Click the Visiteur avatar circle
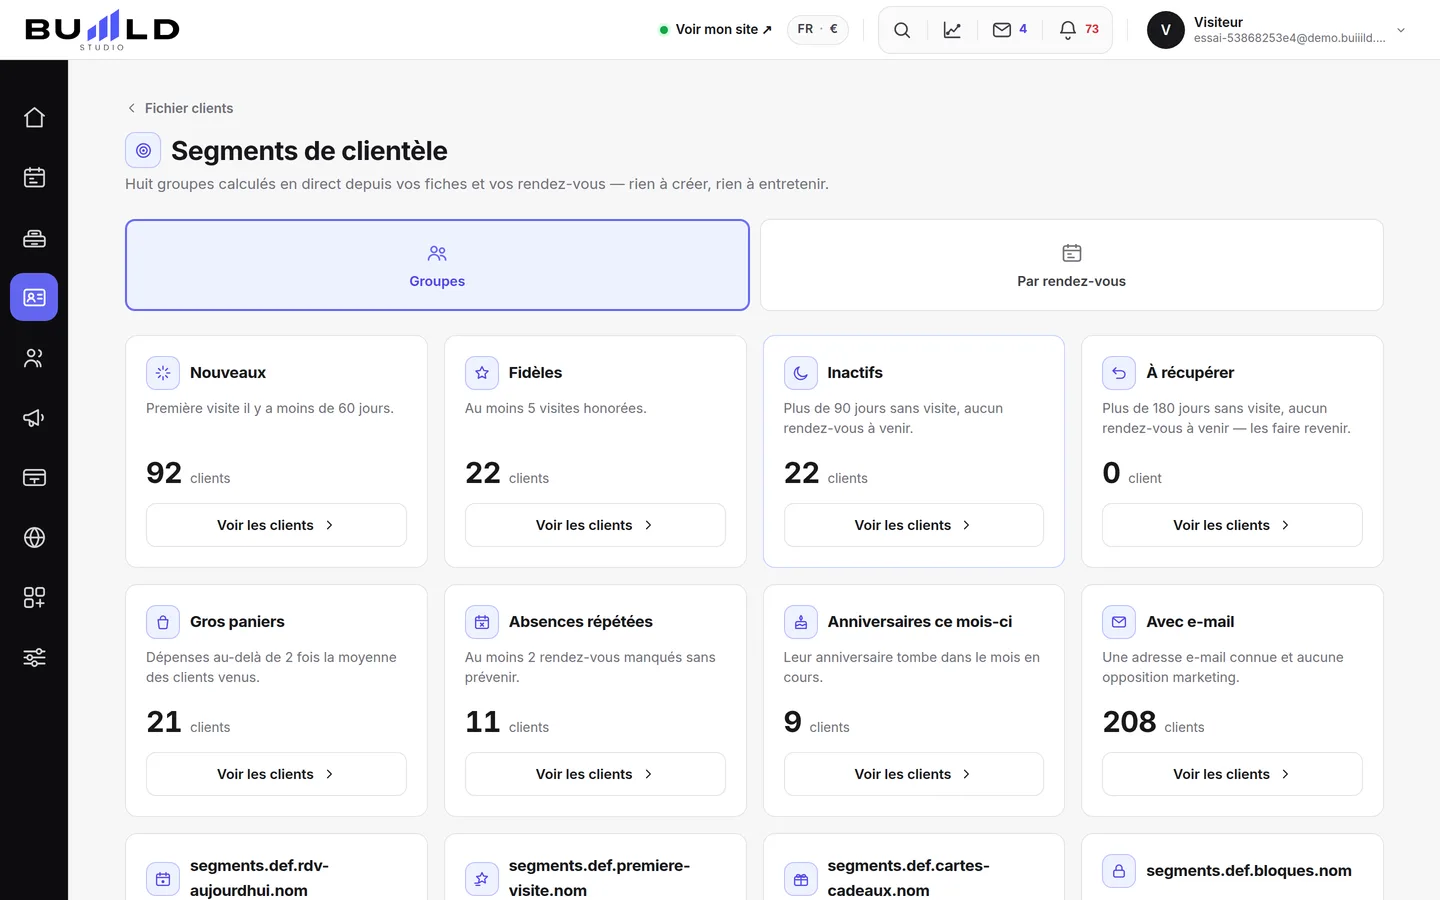 pos(1166,30)
